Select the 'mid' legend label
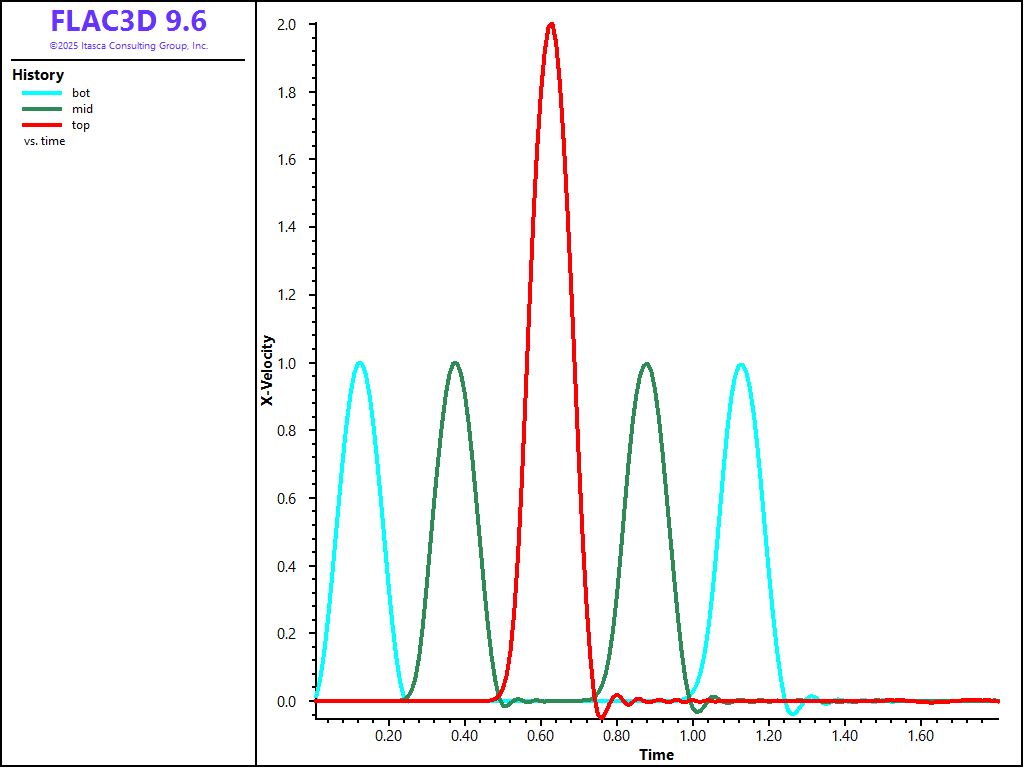The width and height of the screenshot is (1024, 768). [82, 109]
